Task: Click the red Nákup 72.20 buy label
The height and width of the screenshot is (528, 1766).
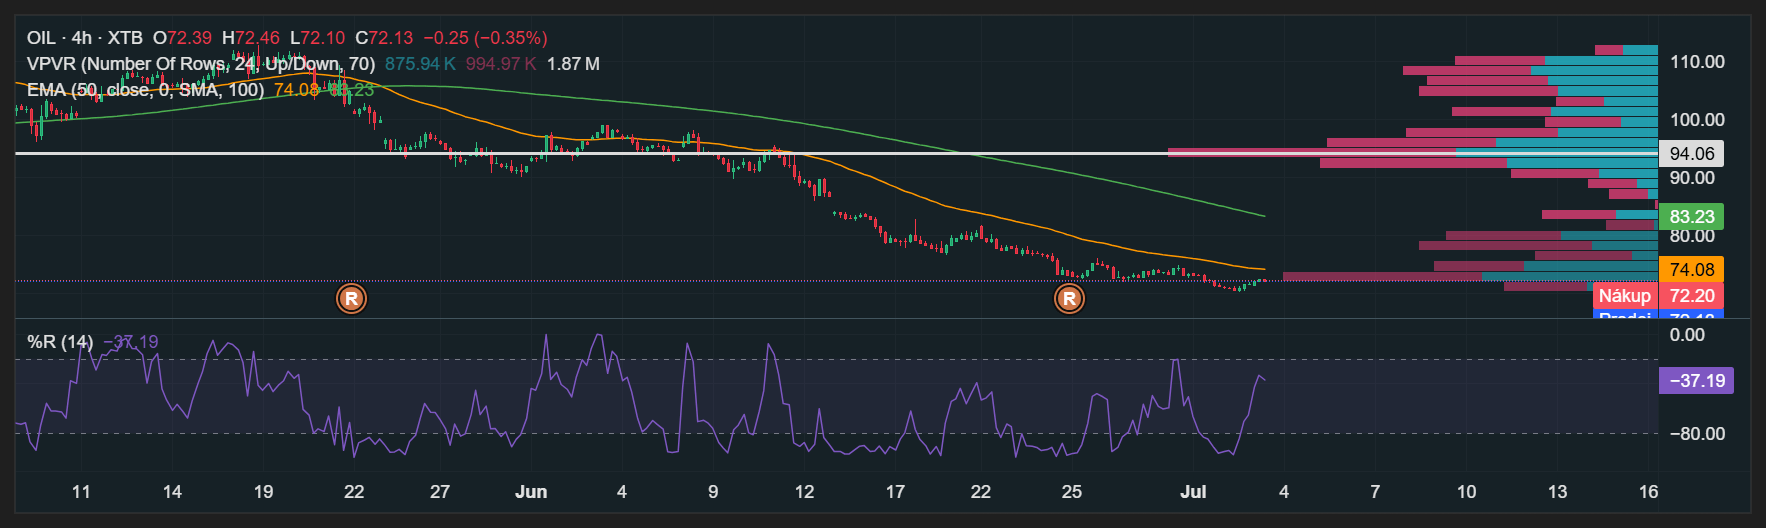Action: 1657,296
